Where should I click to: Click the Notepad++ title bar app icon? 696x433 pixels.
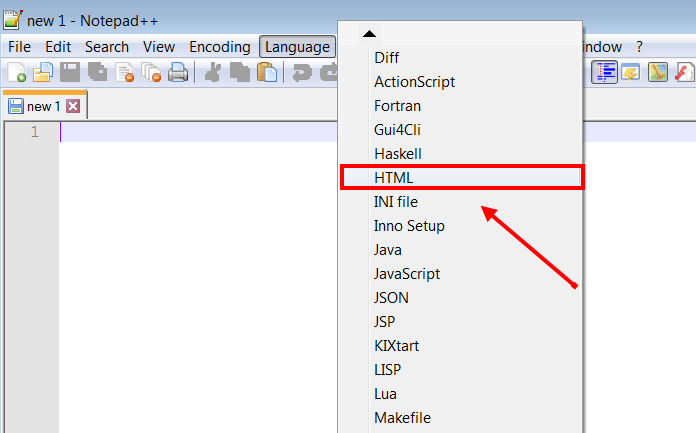[x=13, y=20]
